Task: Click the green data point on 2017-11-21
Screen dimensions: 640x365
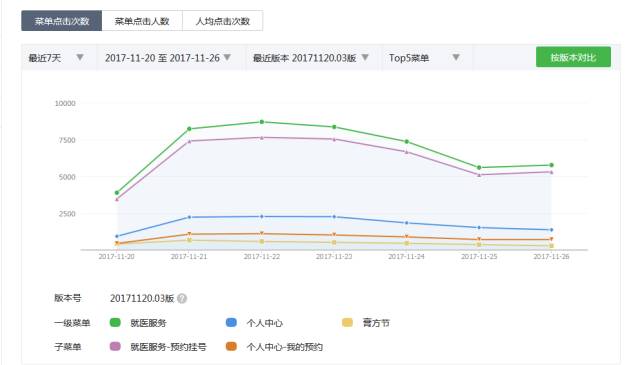Action: (x=189, y=129)
